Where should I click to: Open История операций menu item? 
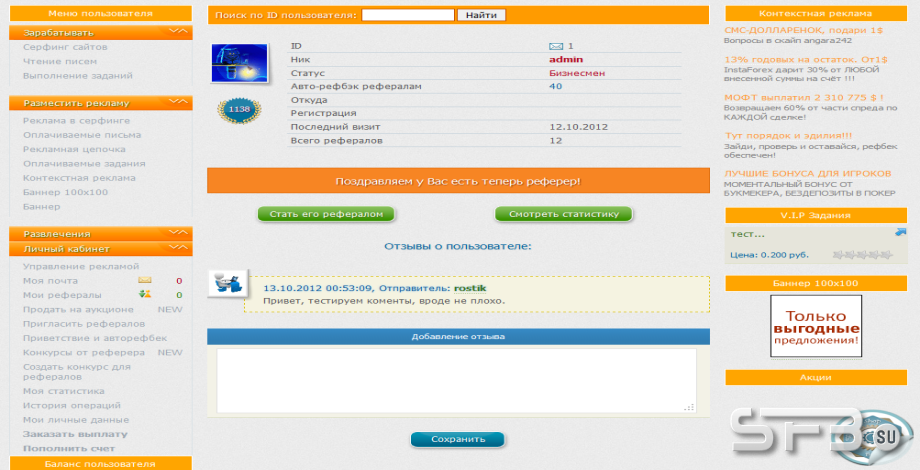point(72,405)
